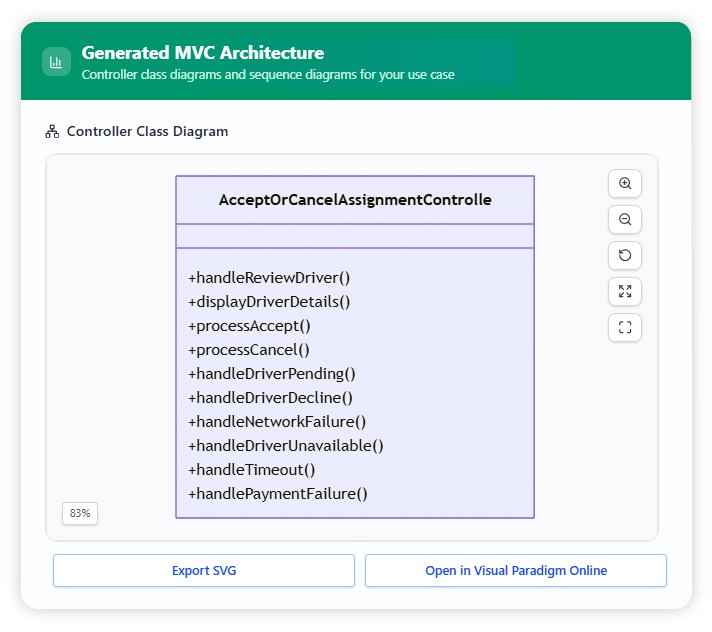712x632 pixels.
Task: Select the +handleDriverPending() method
Action: [x=272, y=374]
